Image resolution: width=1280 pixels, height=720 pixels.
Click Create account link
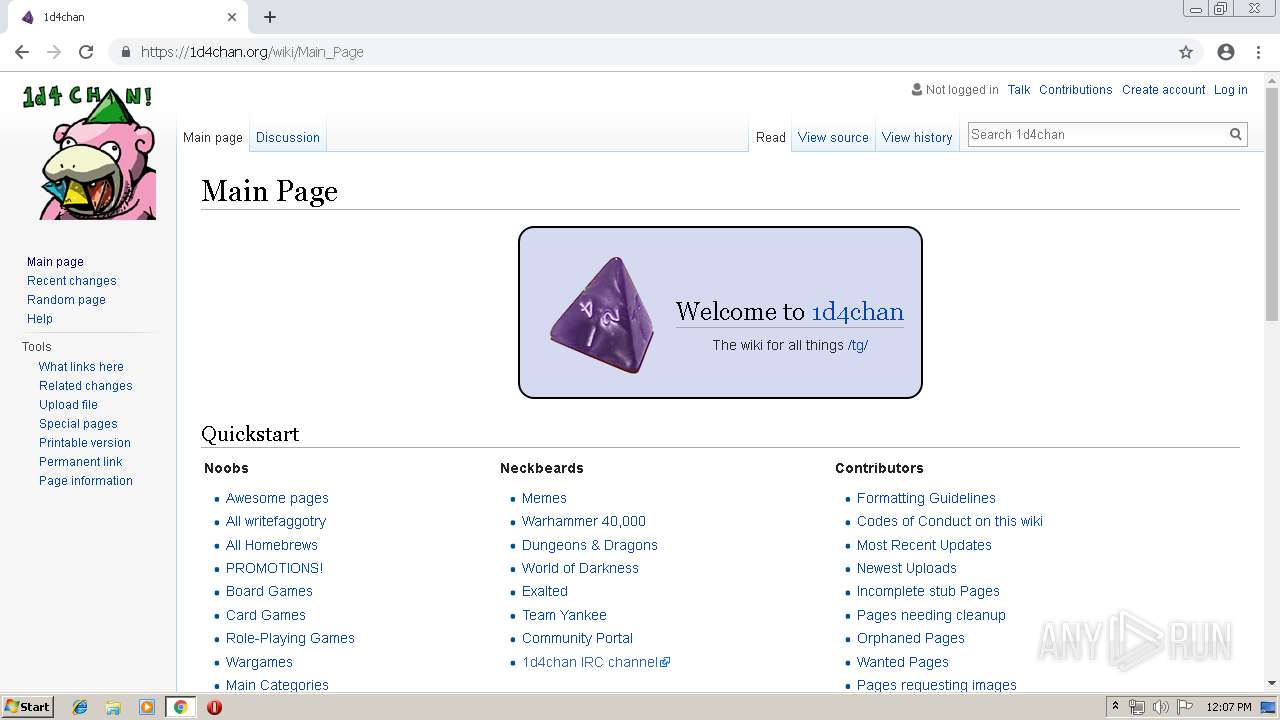tap(1163, 90)
